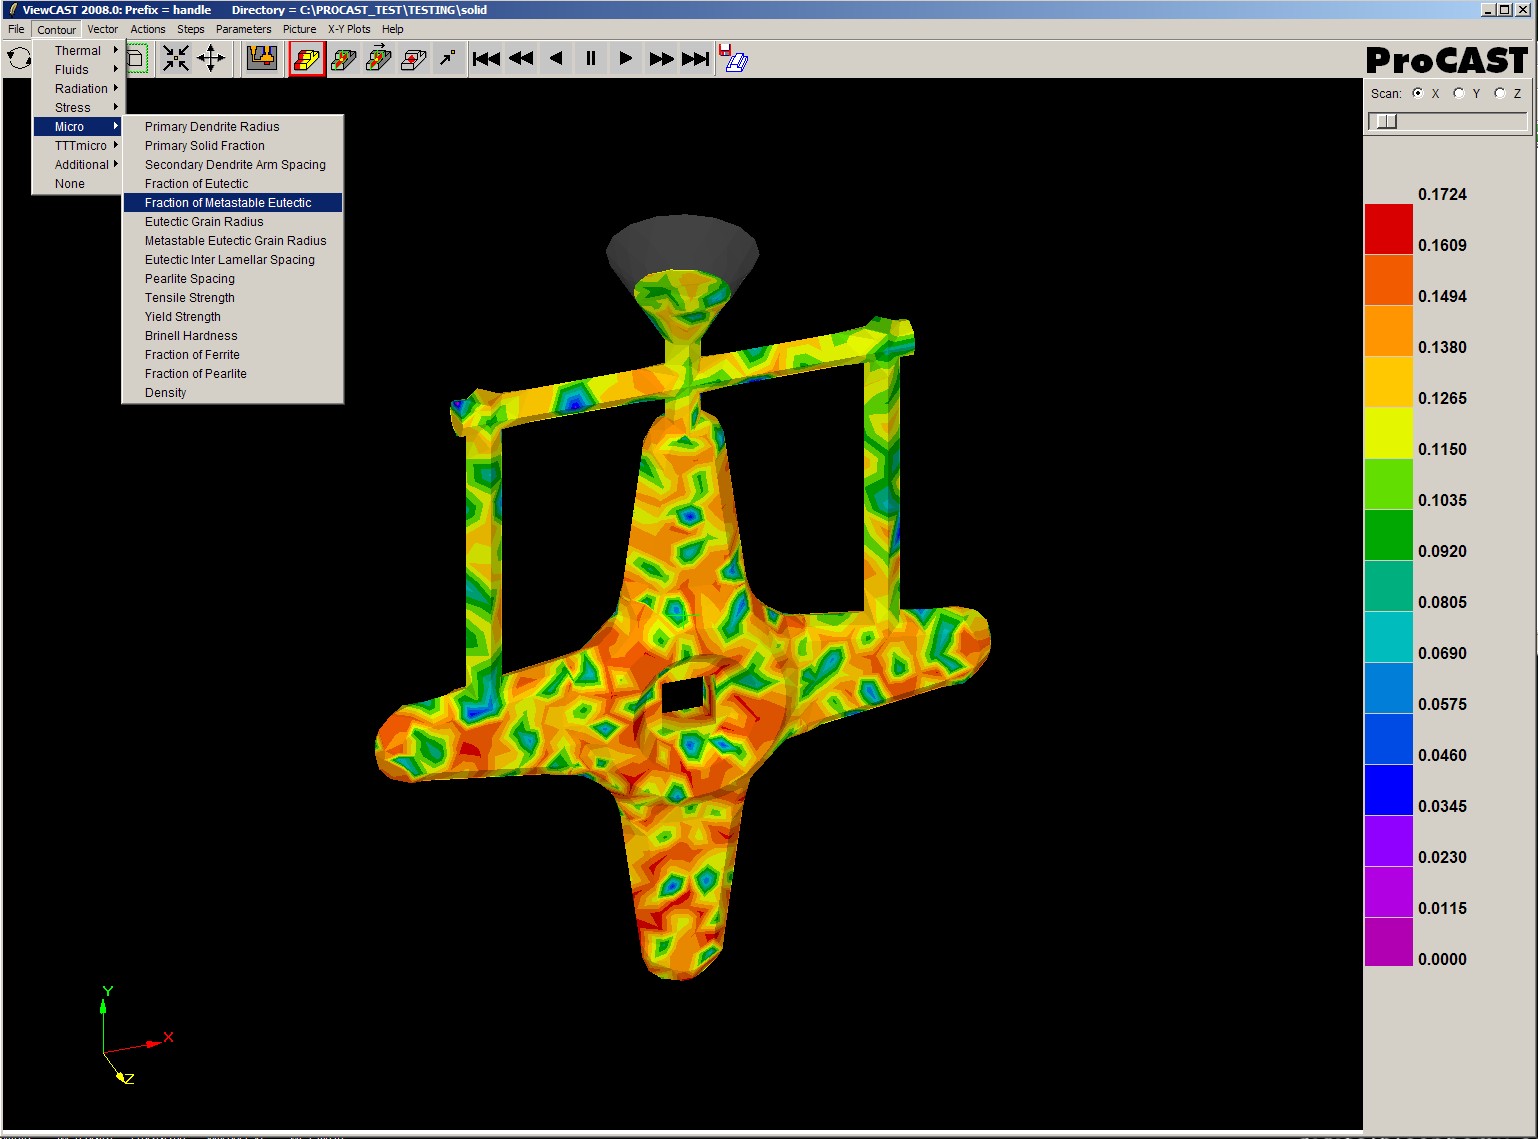Select X scan direction radio

point(1417,93)
